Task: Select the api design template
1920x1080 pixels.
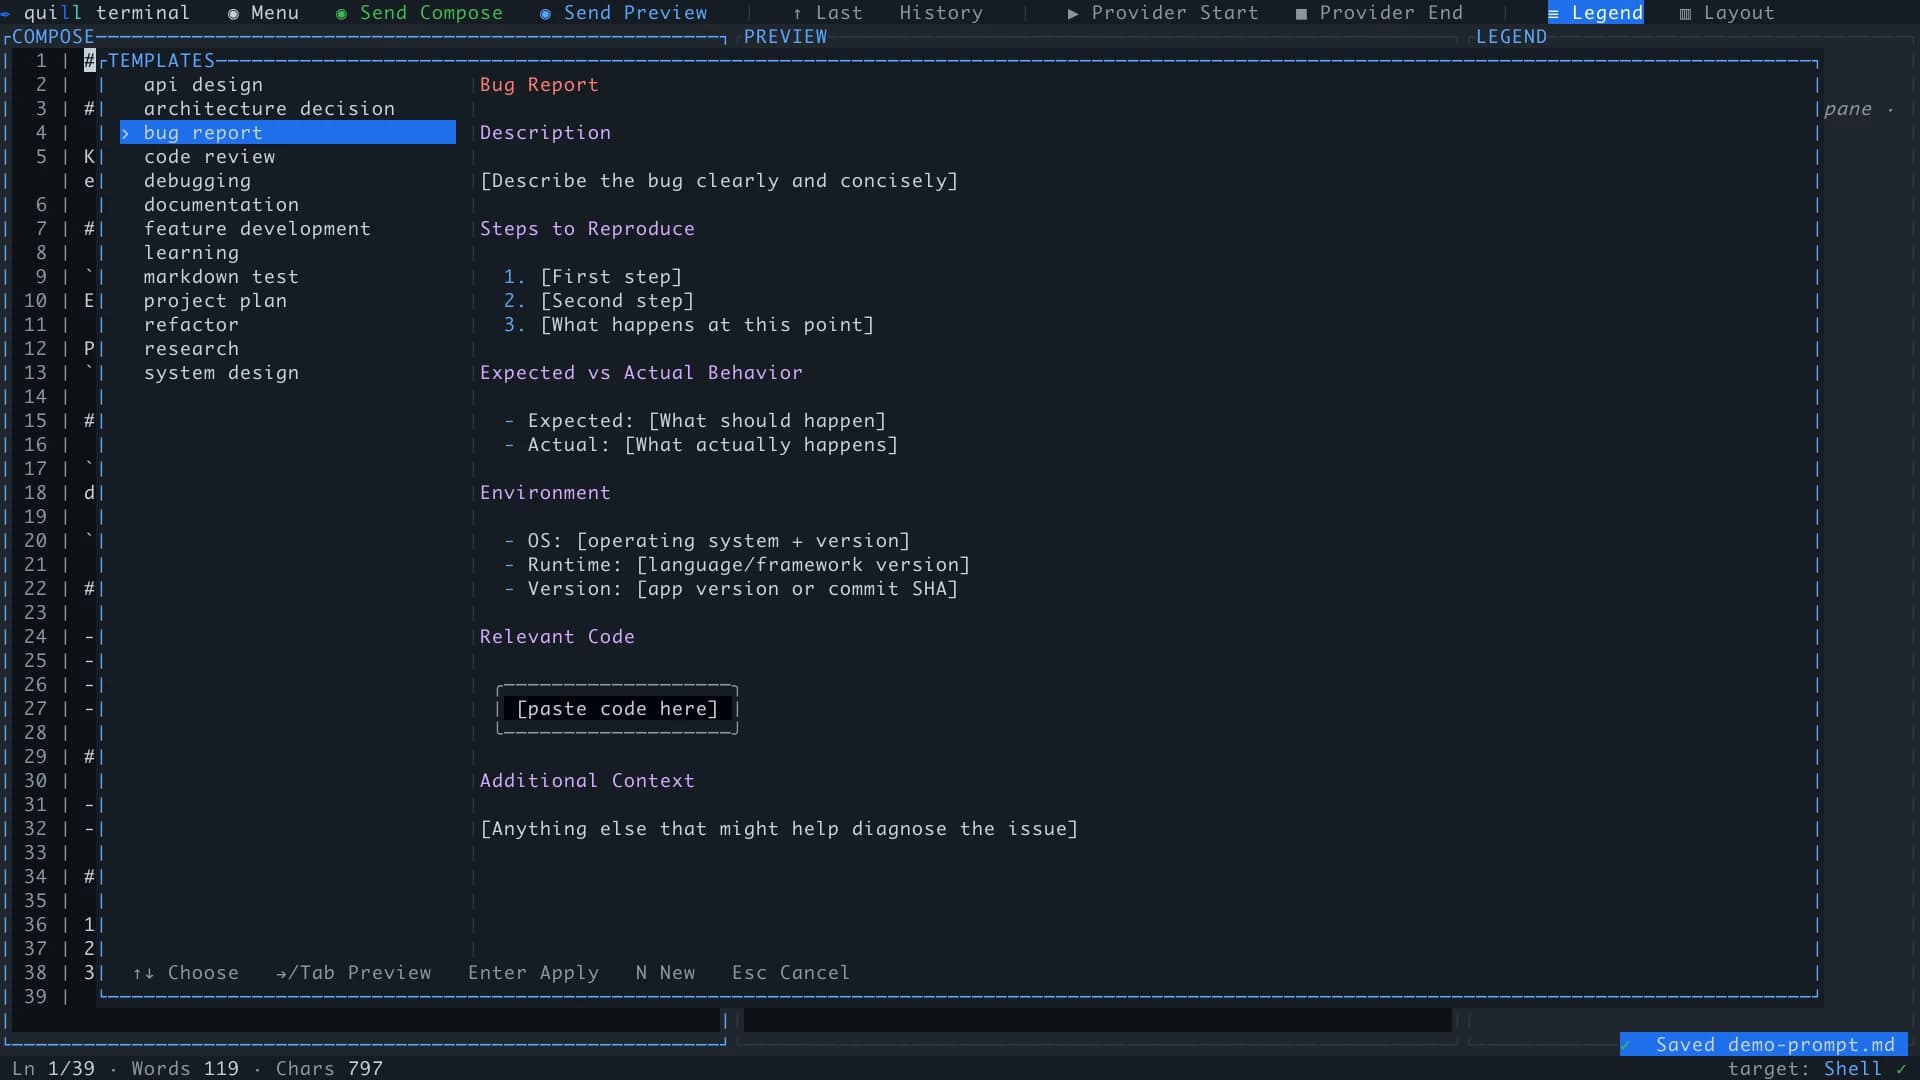Action: (288, 85)
